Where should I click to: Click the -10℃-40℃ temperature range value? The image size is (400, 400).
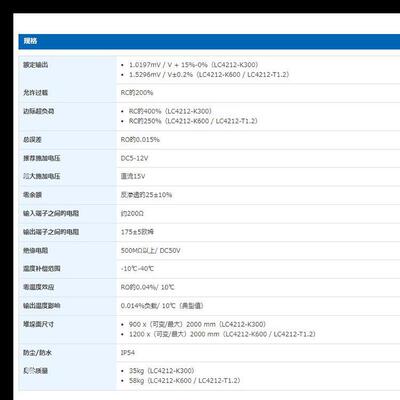pyautogui.click(x=137, y=268)
